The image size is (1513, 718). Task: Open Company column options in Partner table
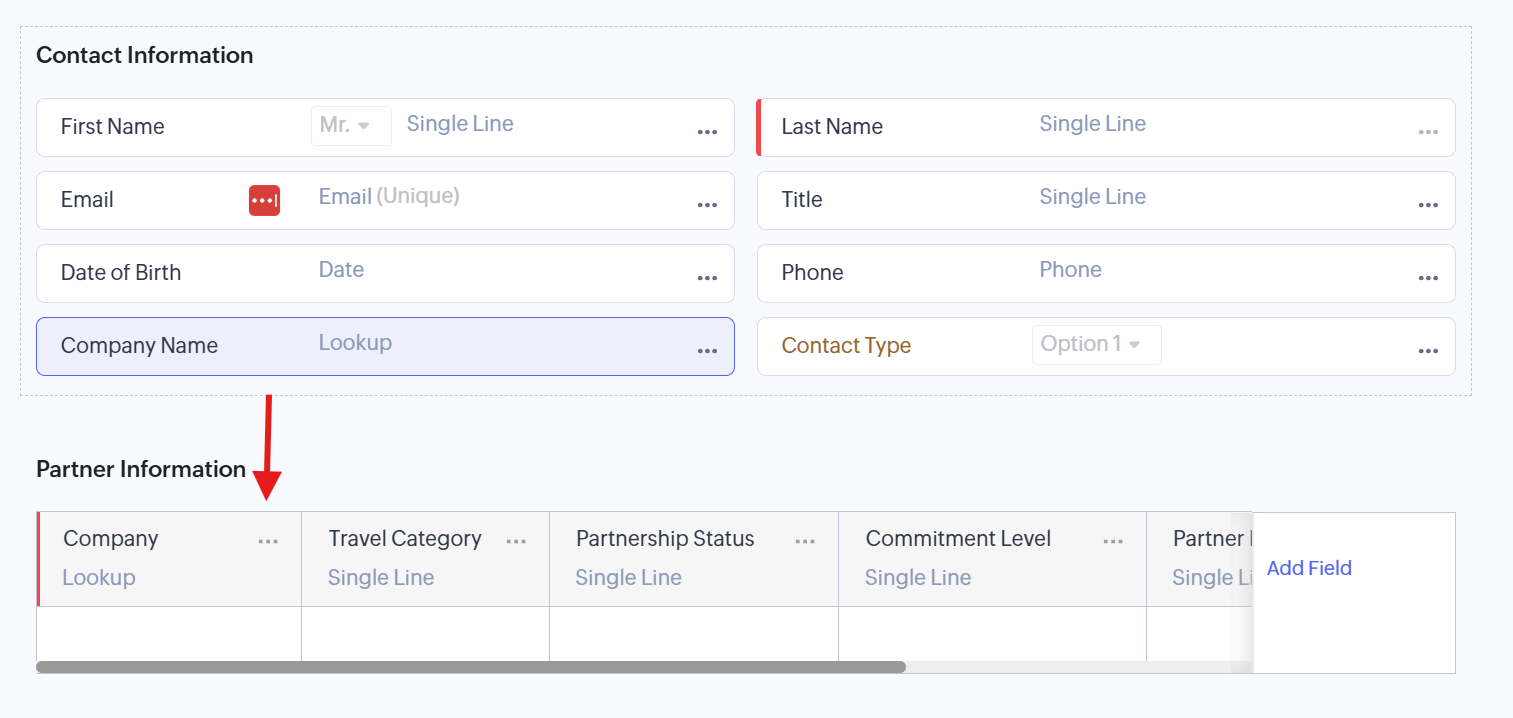(268, 541)
